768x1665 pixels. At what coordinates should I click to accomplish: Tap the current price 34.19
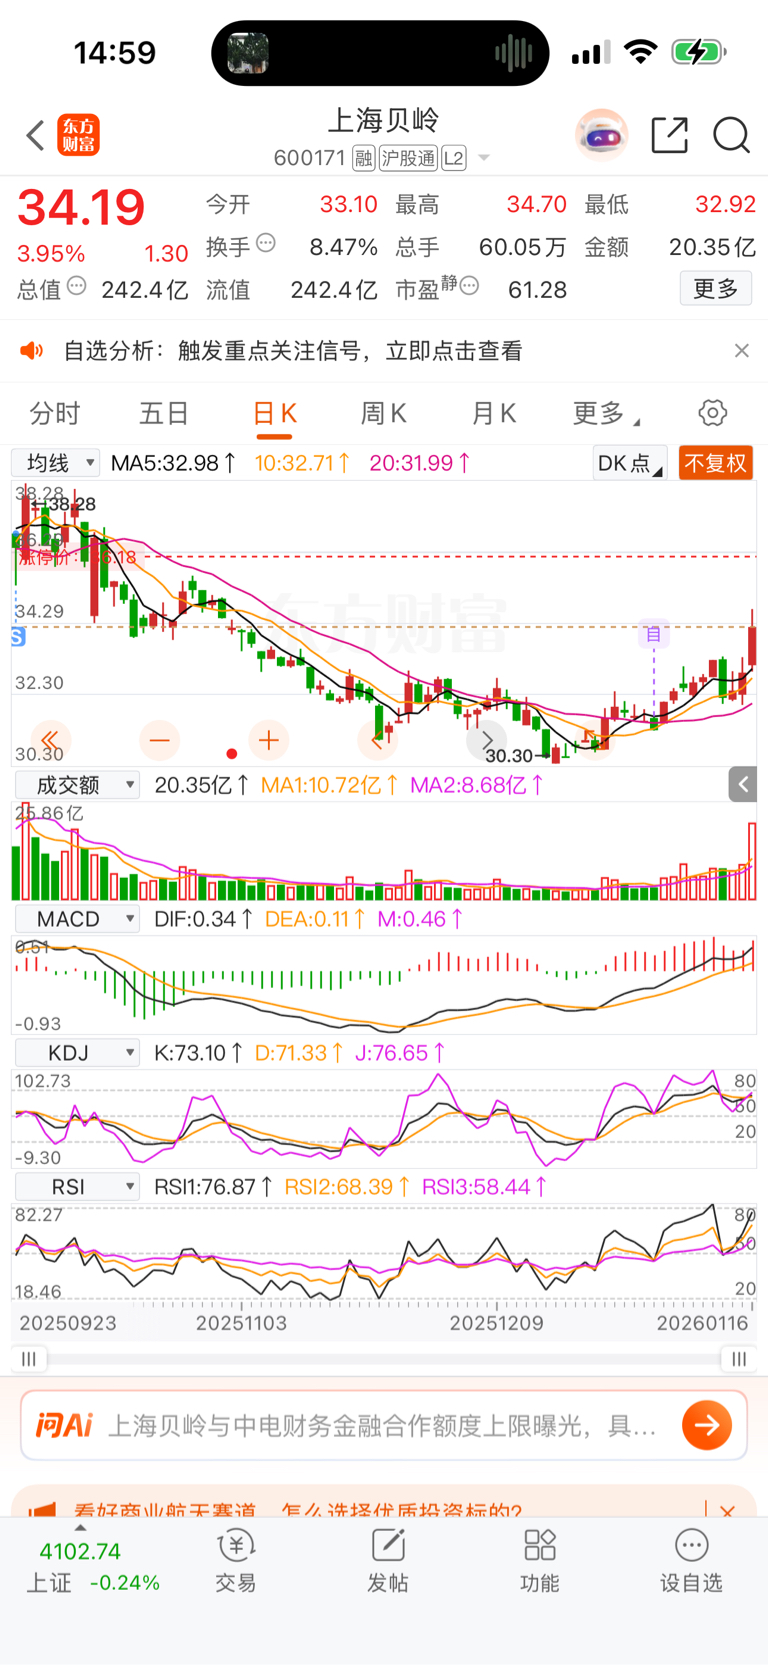pyautogui.click(x=81, y=209)
